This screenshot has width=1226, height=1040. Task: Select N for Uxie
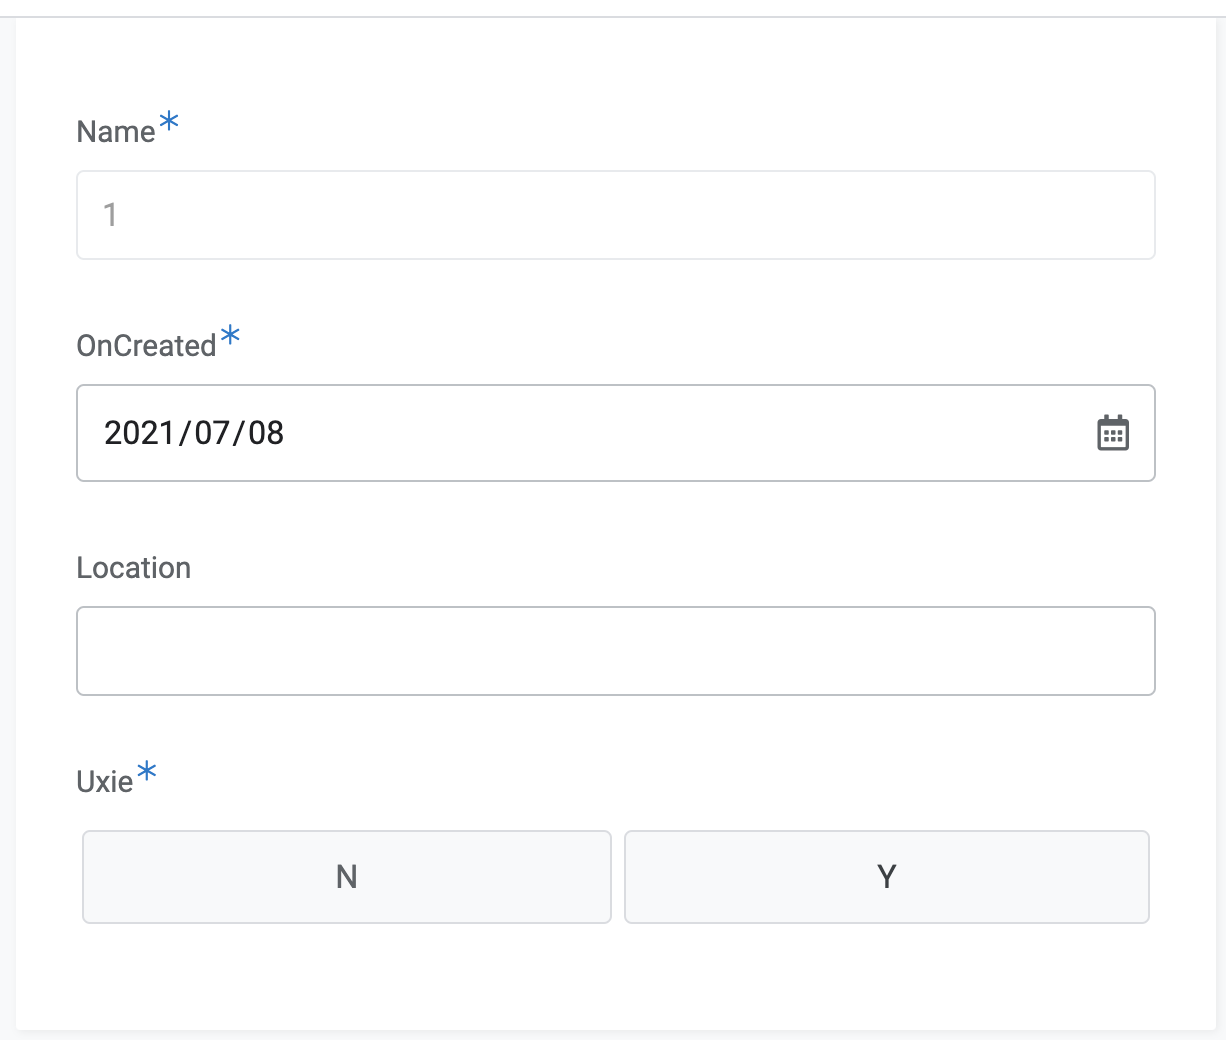click(x=347, y=877)
